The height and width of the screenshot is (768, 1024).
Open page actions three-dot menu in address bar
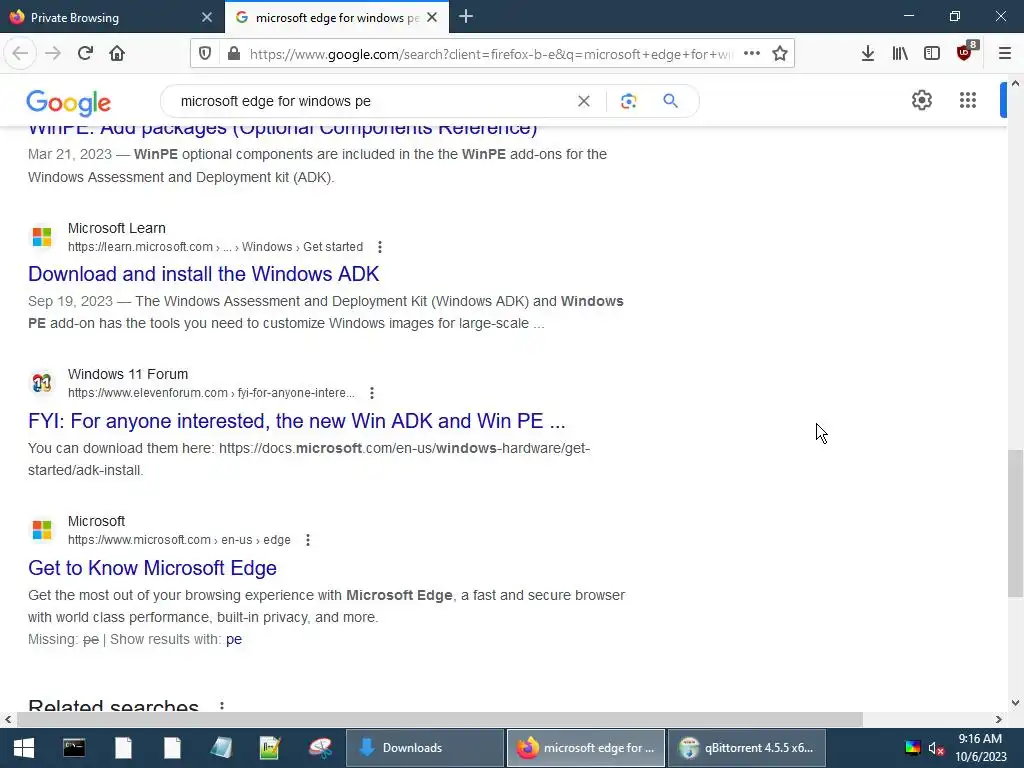[x=752, y=54]
